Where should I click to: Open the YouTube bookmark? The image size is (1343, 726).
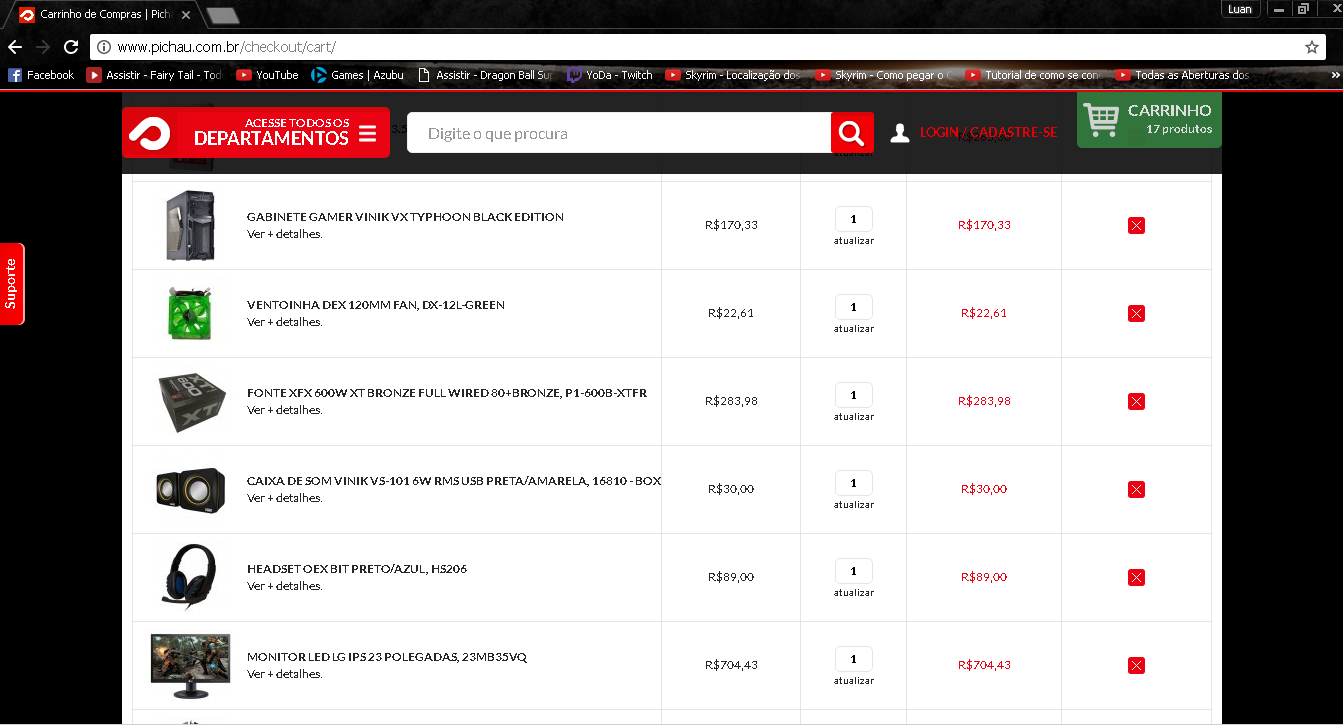pyautogui.click(x=267, y=75)
